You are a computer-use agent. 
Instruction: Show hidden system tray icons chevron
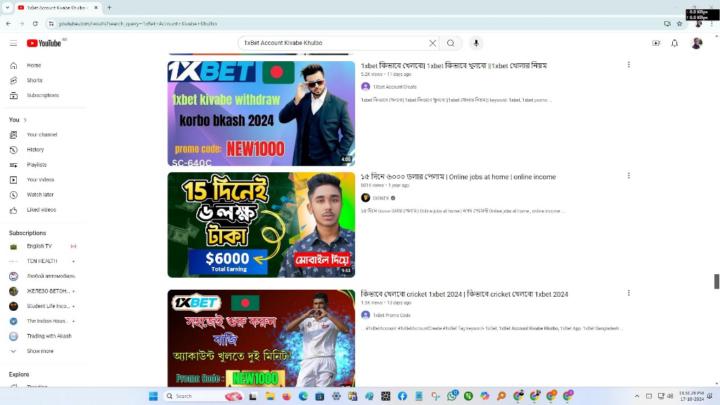637,396
